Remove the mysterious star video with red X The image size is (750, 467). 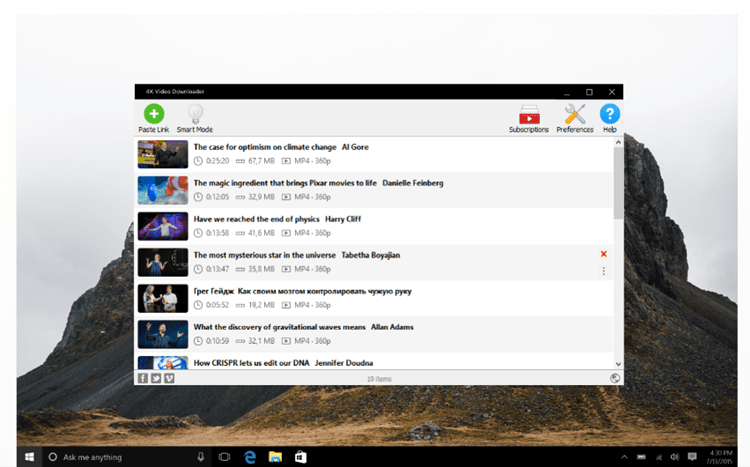click(603, 255)
